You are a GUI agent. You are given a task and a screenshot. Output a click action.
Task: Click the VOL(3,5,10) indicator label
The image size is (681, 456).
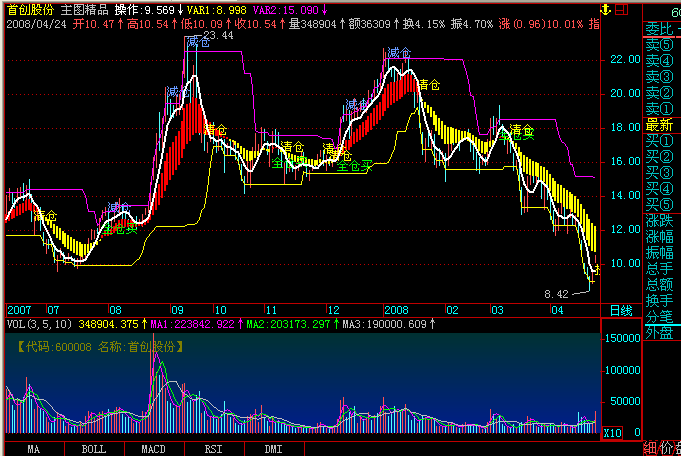(39, 324)
